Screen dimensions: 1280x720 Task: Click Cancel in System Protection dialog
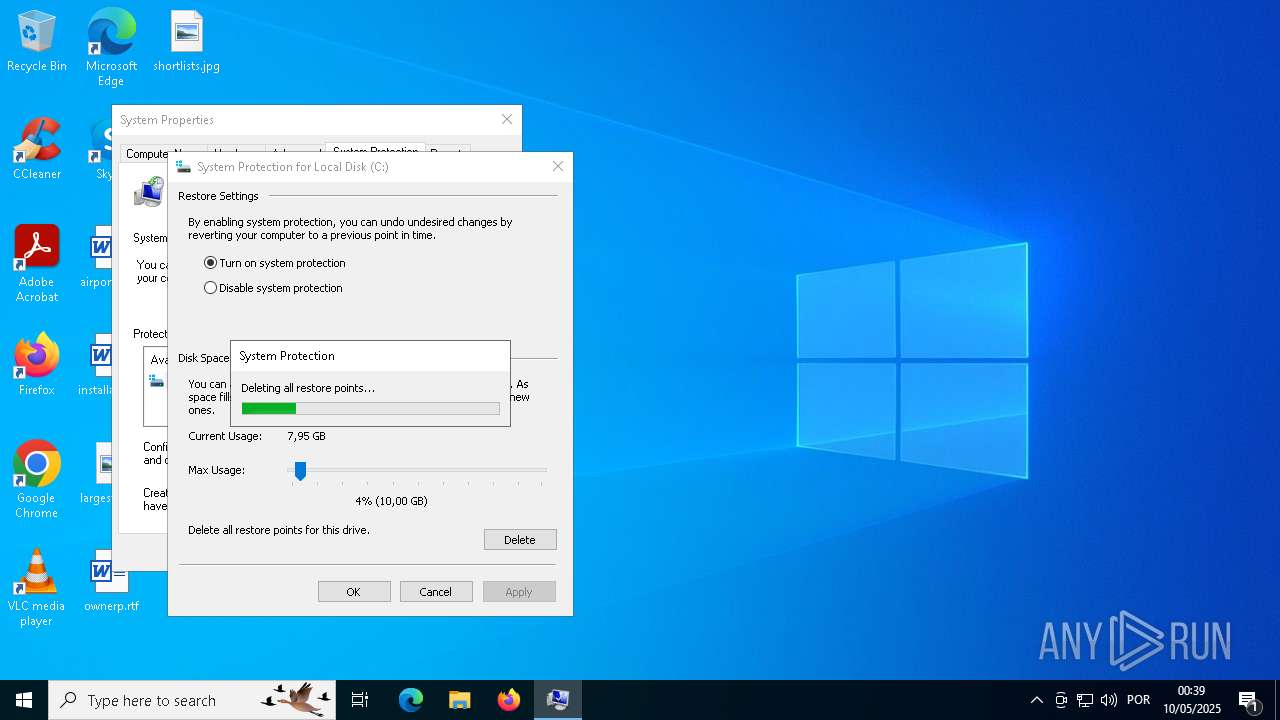436,592
